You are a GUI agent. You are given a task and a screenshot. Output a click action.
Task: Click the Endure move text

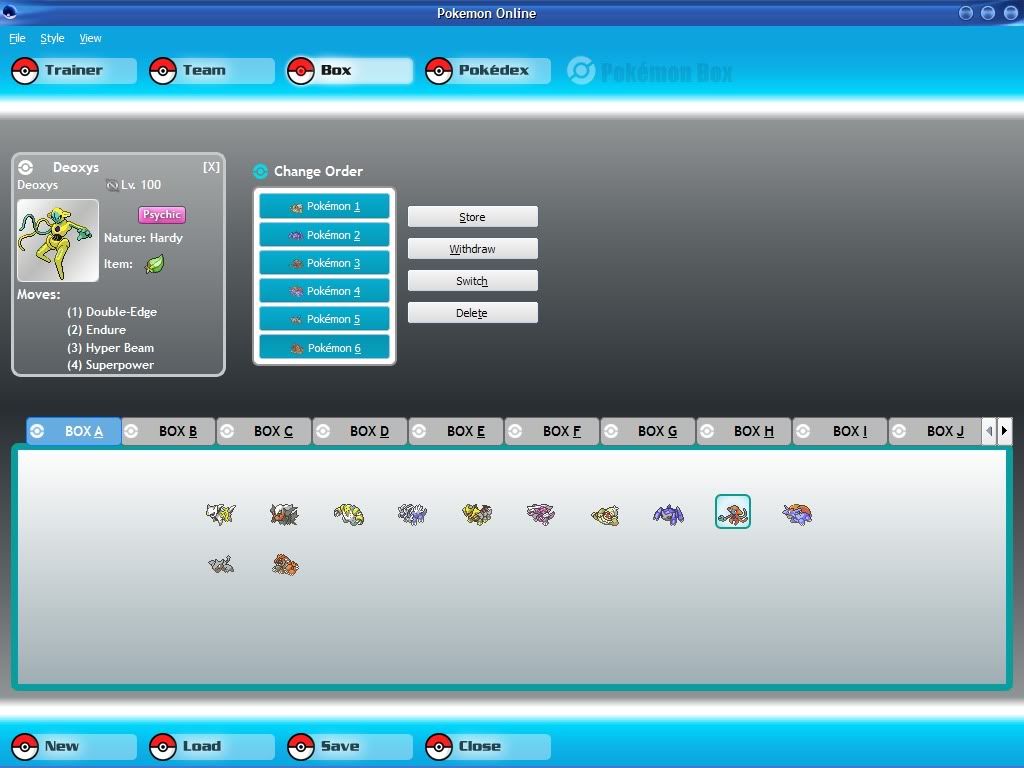(x=97, y=330)
